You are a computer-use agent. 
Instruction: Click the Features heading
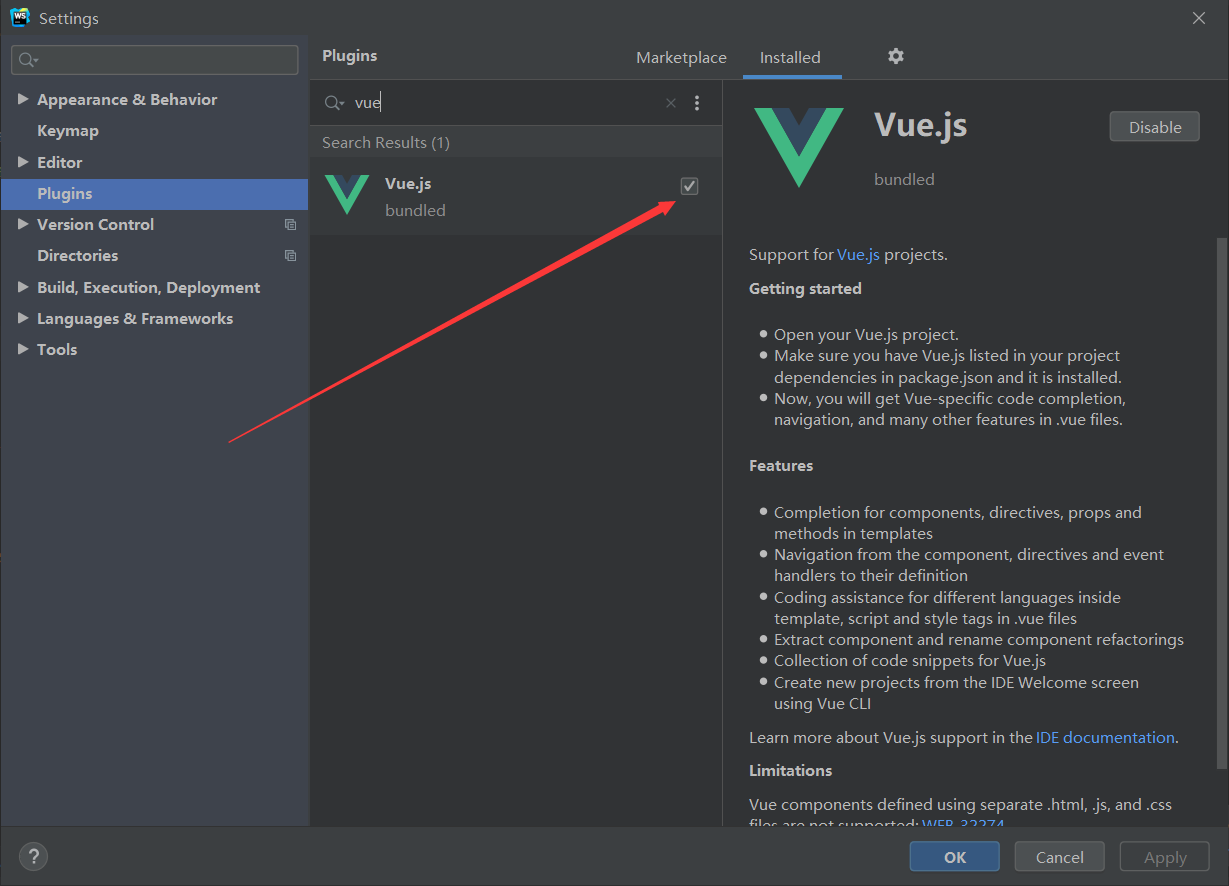click(x=781, y=466)
